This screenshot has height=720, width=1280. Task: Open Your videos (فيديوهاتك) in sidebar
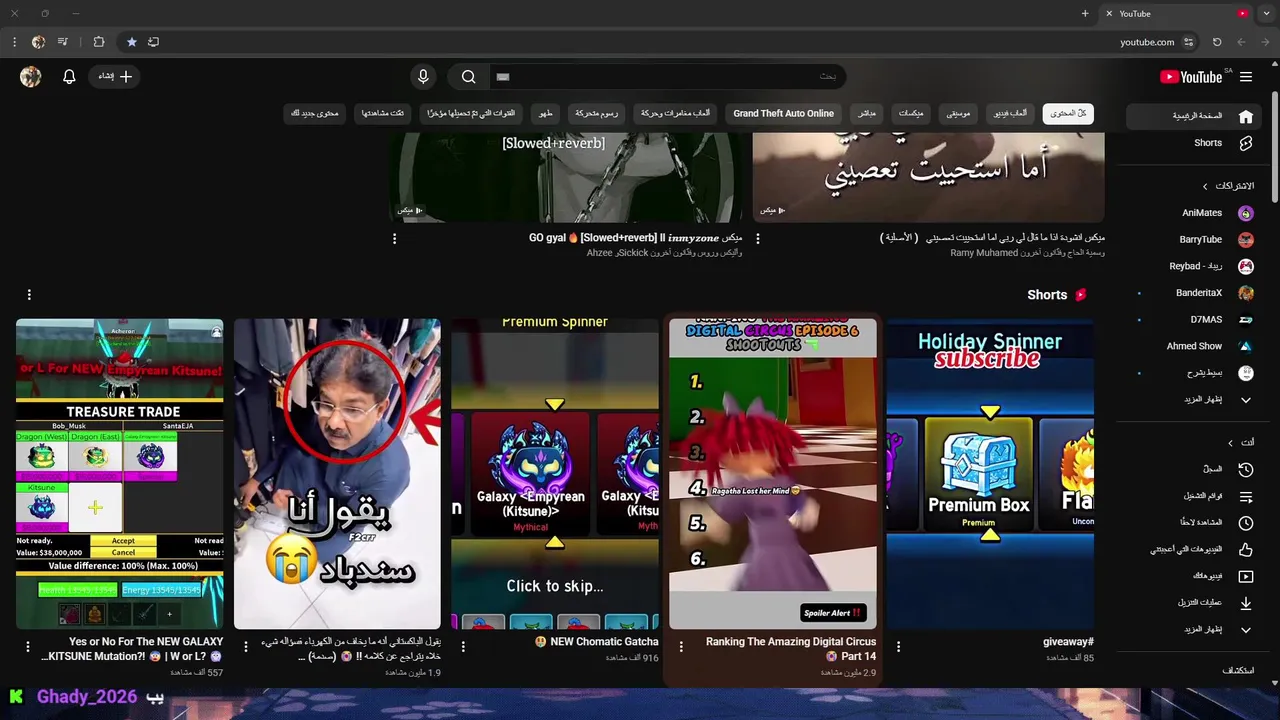click(x=1195, y=576)
